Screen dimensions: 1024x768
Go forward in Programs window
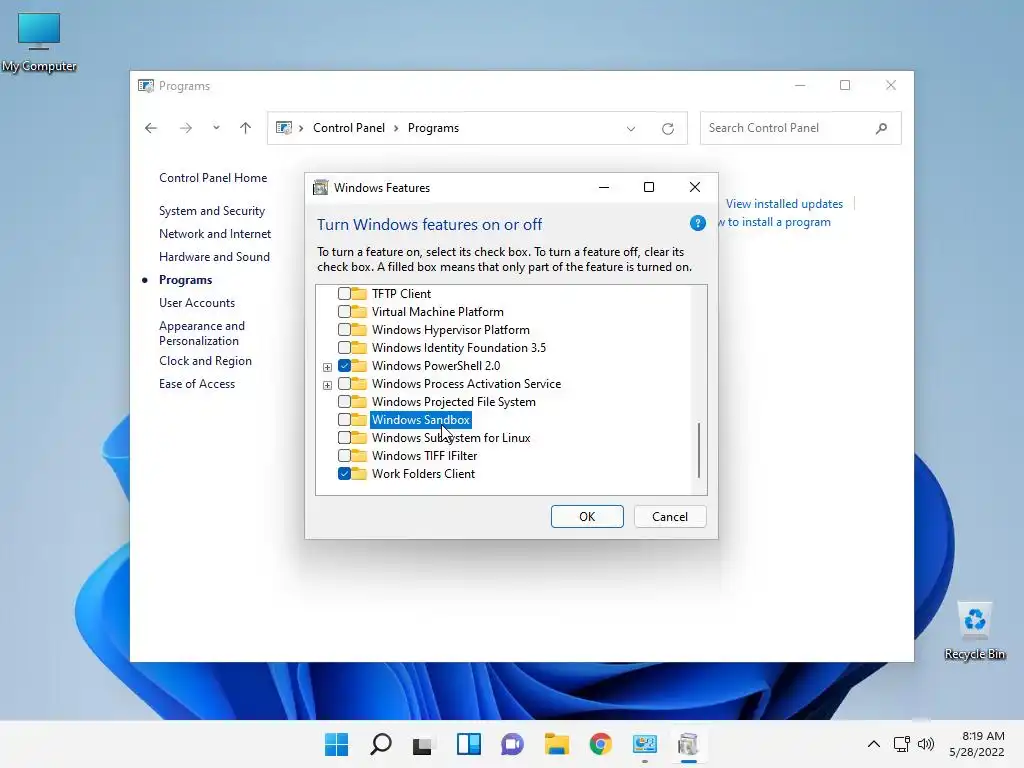coord(186,128)
